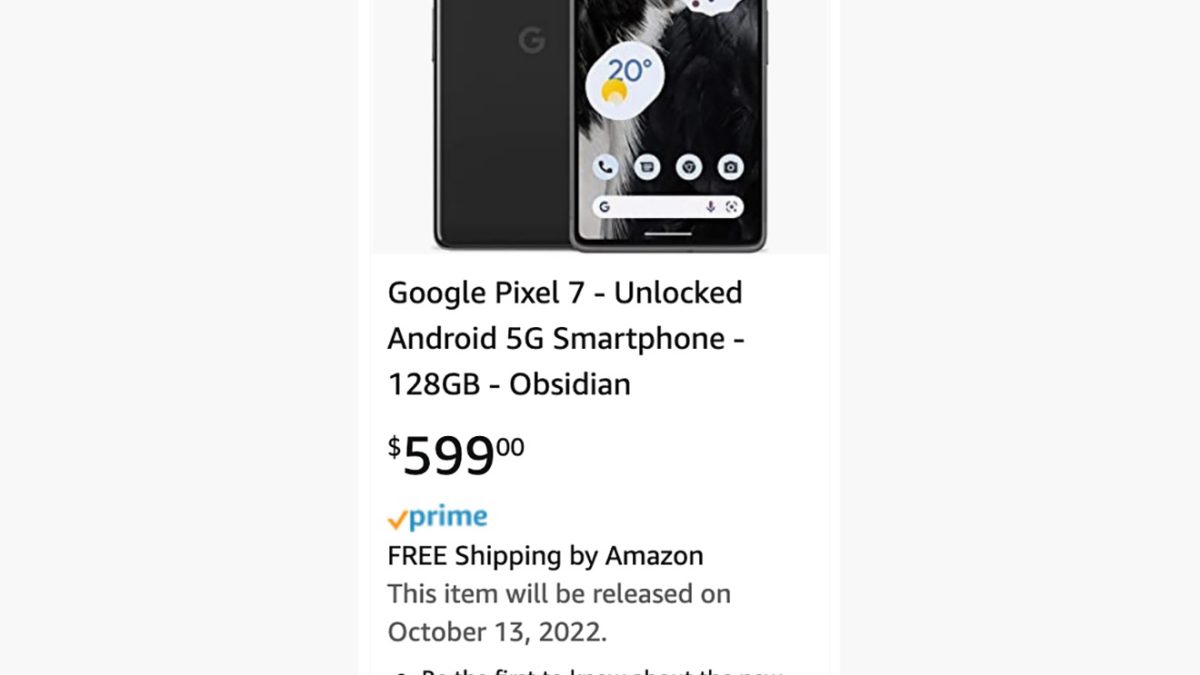Tap the Google Lens icon
The height and width of the screenshot is (675, 1200).
(732, 207)
